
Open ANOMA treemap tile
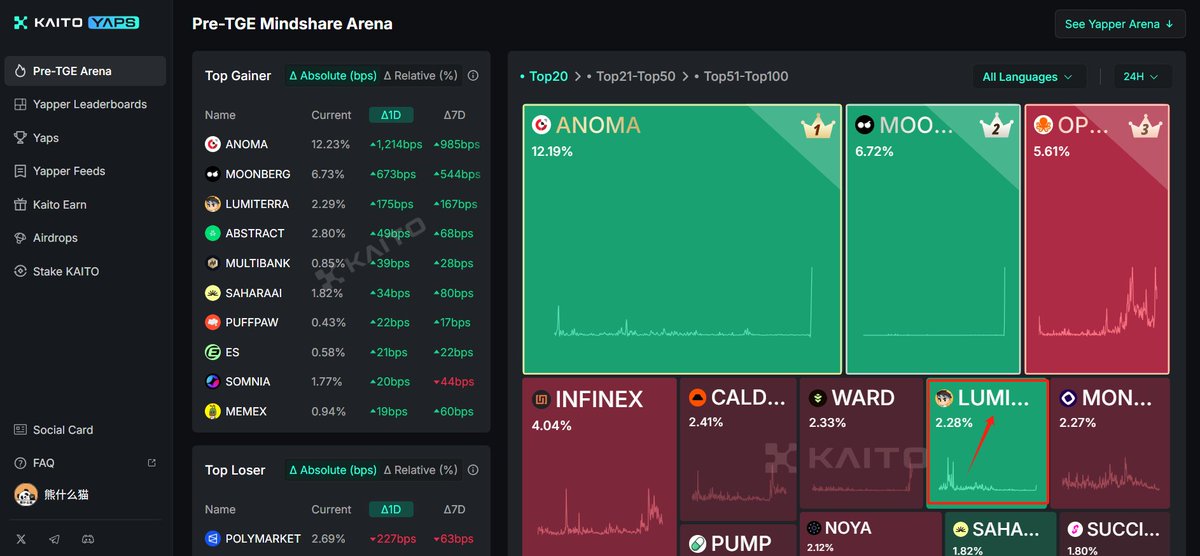click(x=682, y=238)
